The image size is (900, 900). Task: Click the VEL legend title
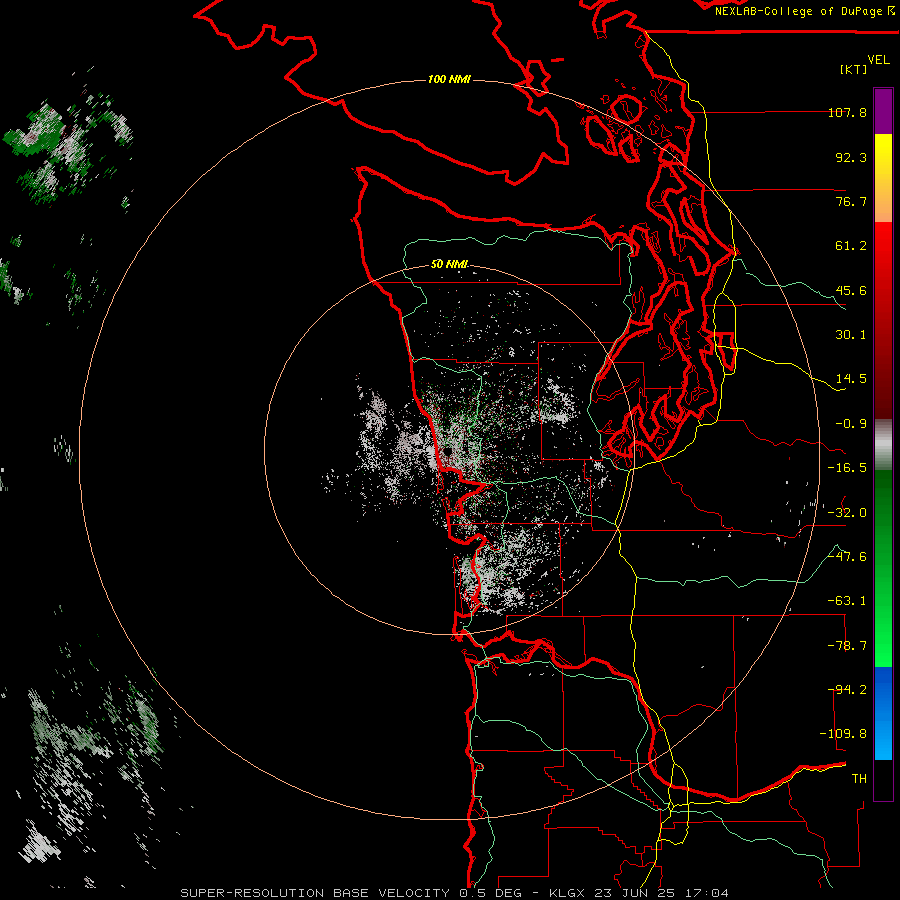pyautogui.click(x=878, y=60)
